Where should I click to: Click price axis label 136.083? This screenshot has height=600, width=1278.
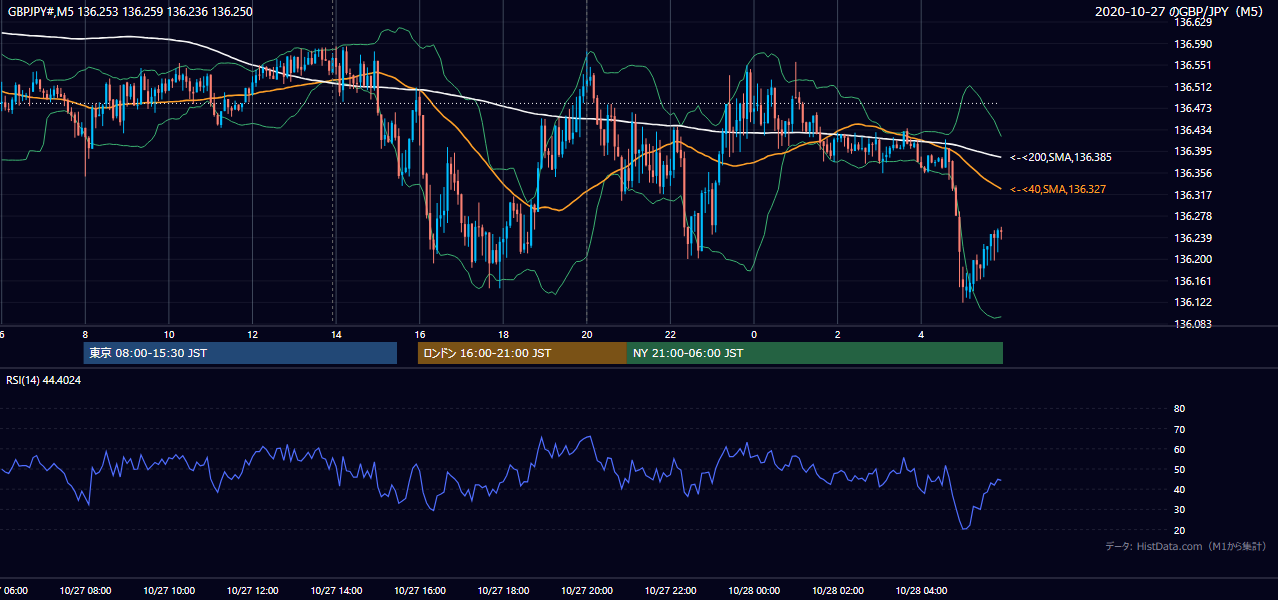tap(1192, 324)
